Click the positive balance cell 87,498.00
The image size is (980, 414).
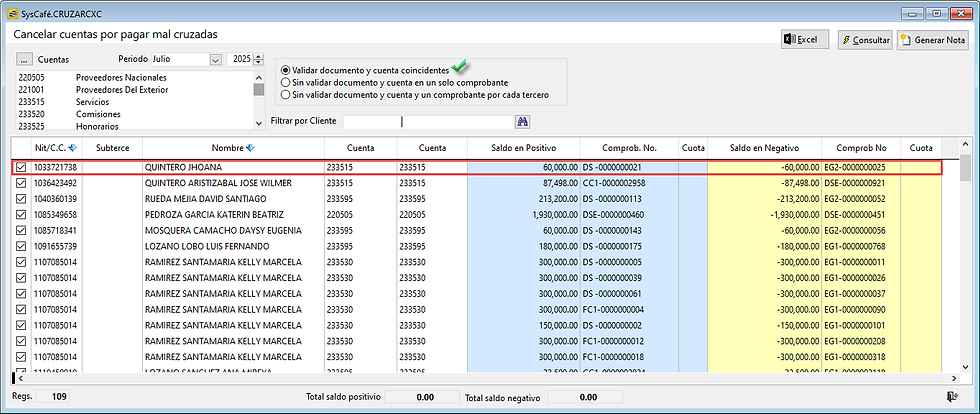coord(524,183)
